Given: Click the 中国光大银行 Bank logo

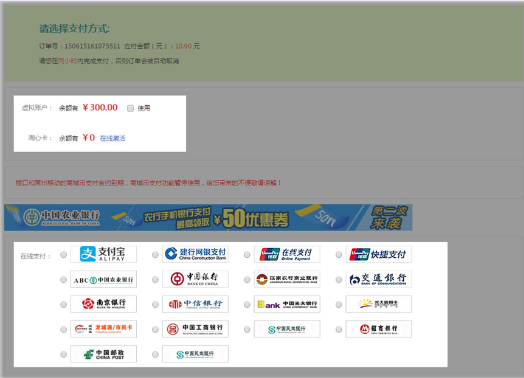Looking at the screenshot, I should click(x=287, y=304).
